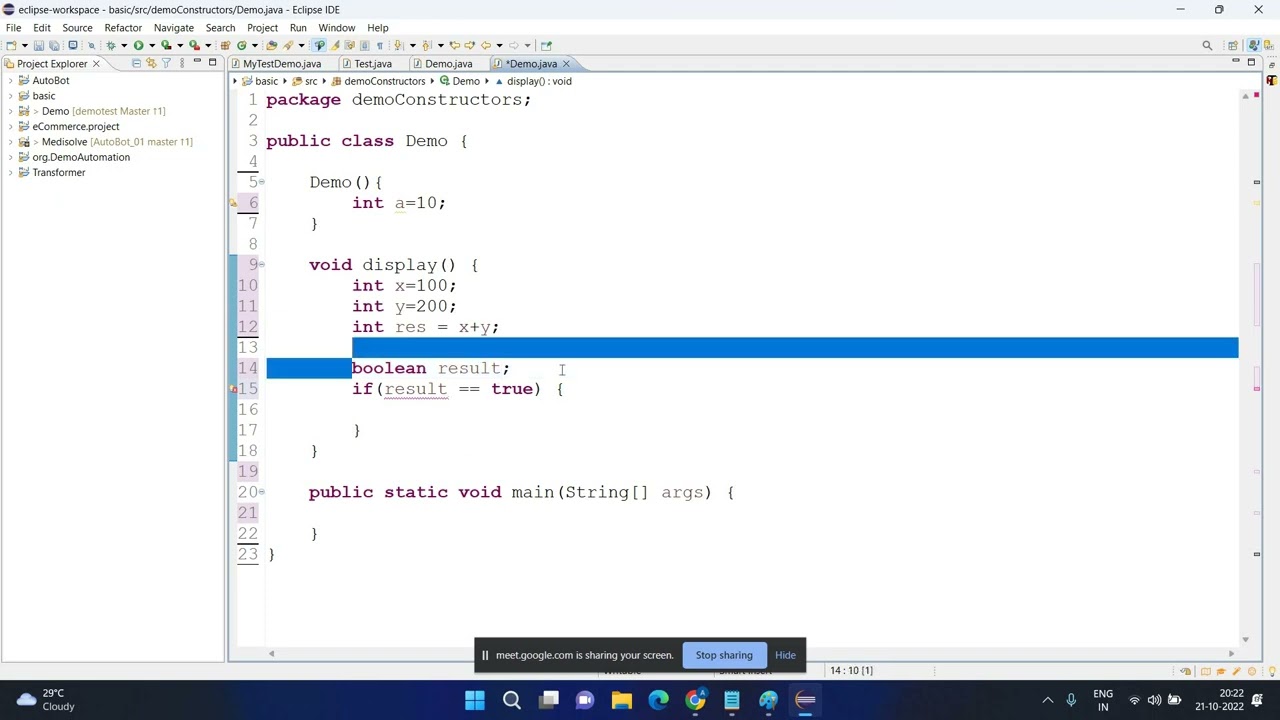
Task: Collapse the main method fold on line 20
Action: click(262, 492)
